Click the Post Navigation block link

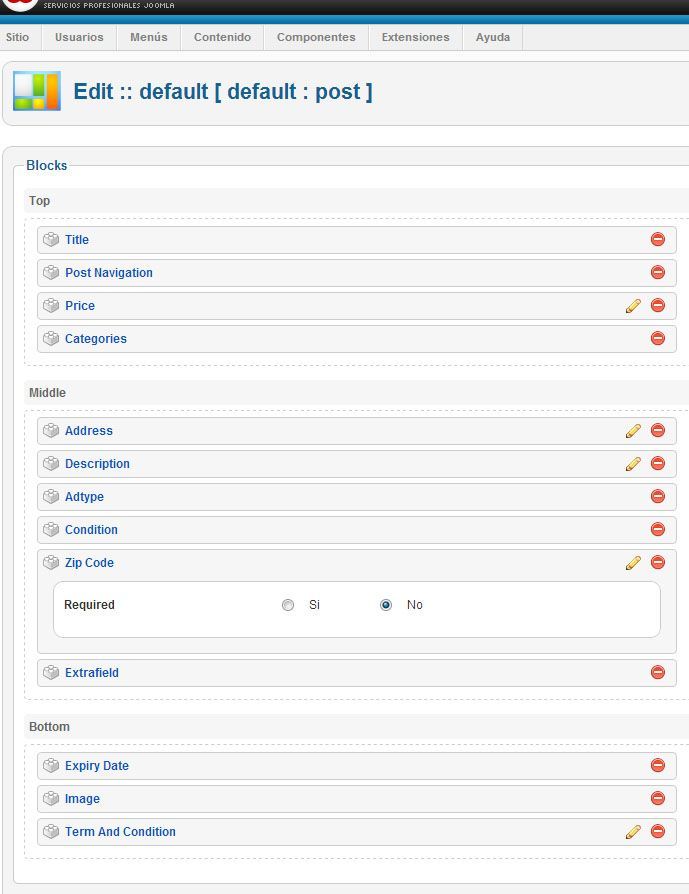tap(109, 273)
